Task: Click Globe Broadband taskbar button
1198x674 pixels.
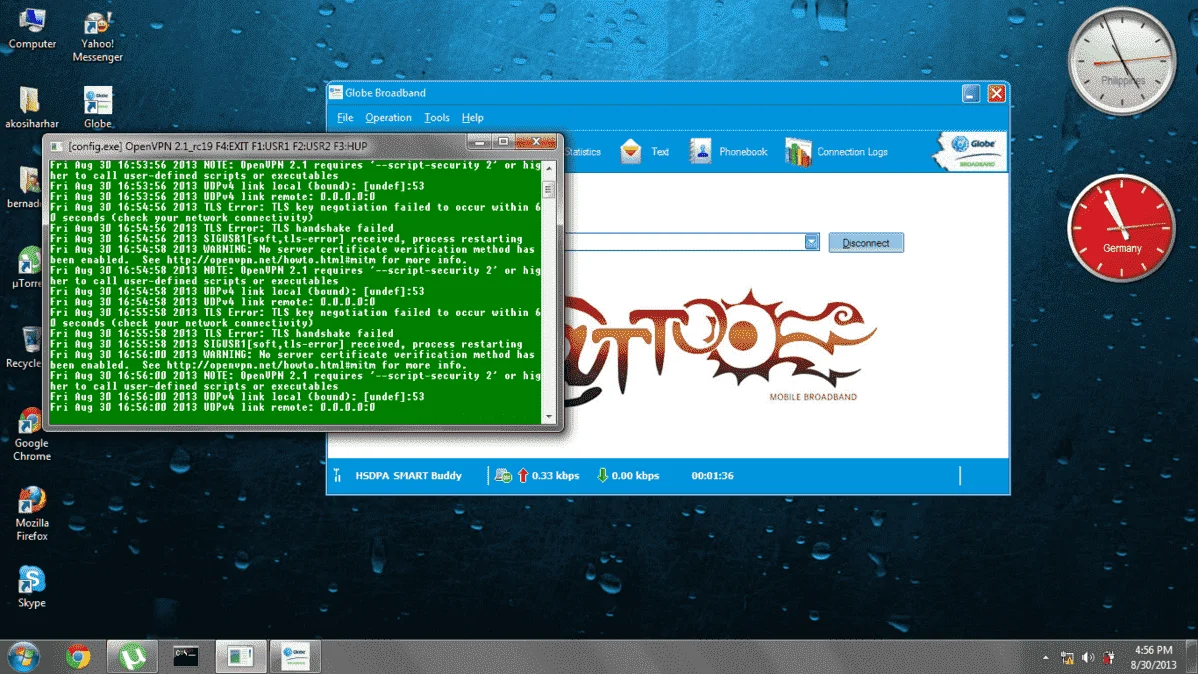Action: 295,656
